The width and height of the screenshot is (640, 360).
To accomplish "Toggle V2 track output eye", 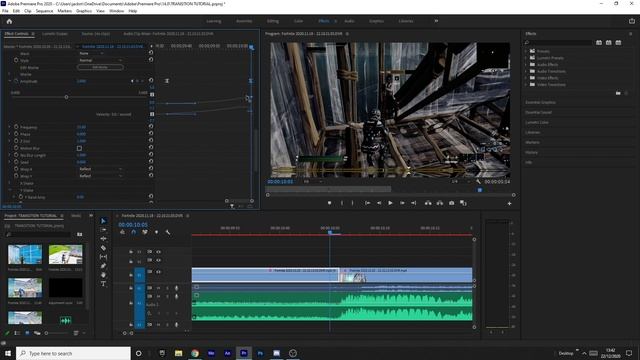I will coord(158,260).
